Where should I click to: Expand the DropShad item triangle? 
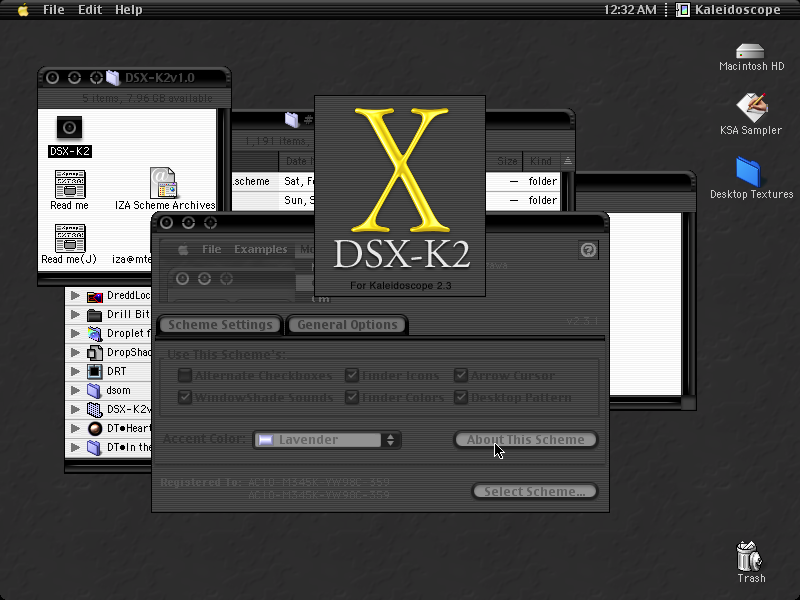pos(75,352)
